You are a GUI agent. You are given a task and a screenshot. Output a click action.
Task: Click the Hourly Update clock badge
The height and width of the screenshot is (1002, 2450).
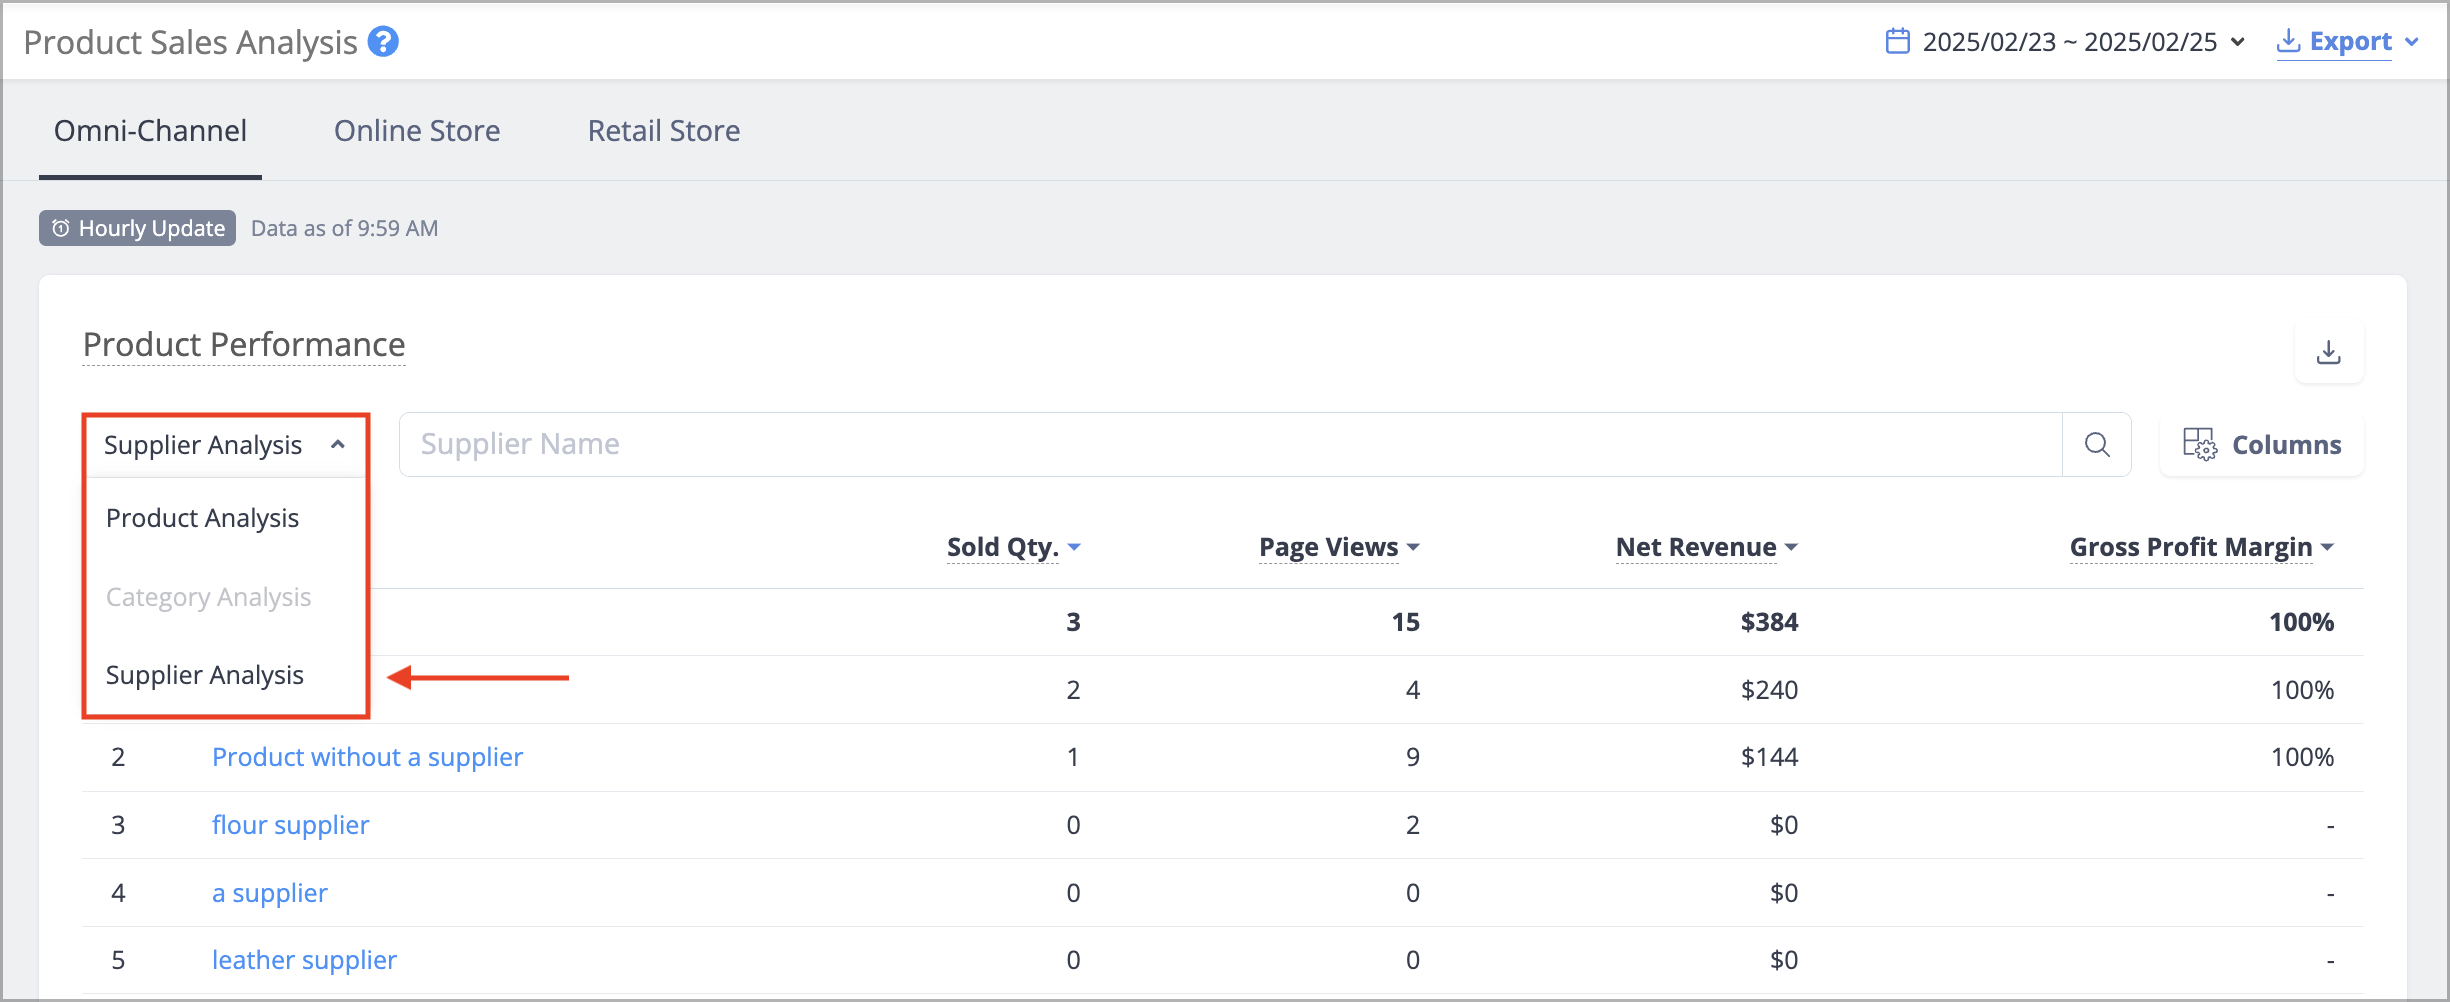coord(138,228)
